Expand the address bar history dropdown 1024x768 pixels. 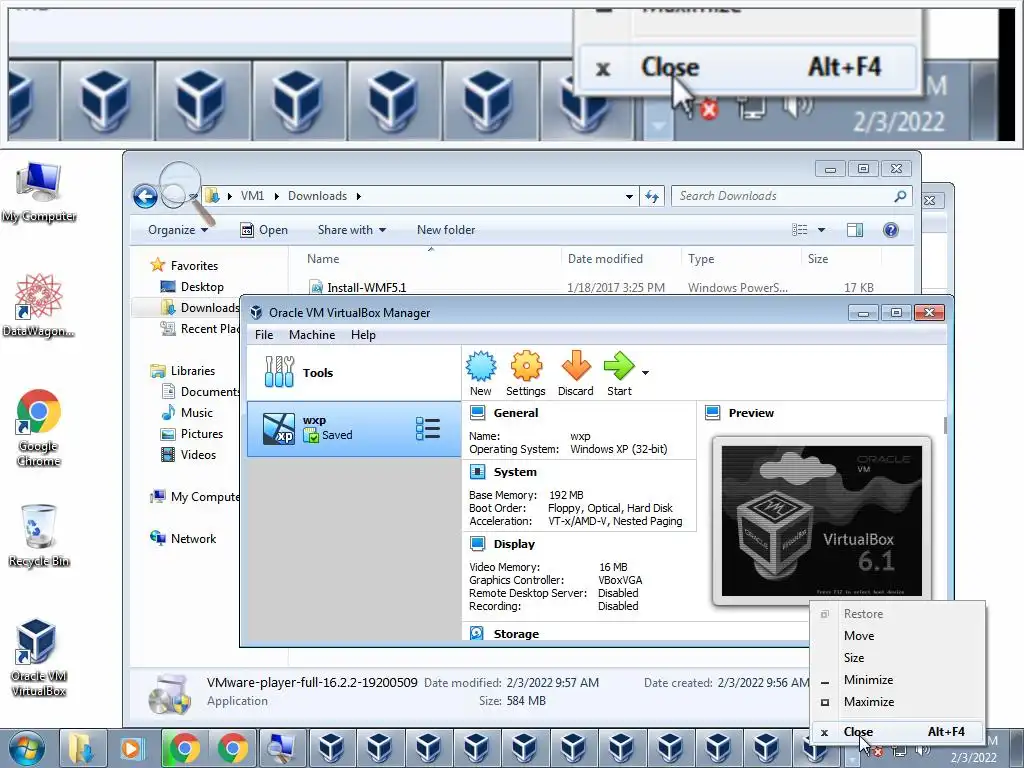coord(629,196)
